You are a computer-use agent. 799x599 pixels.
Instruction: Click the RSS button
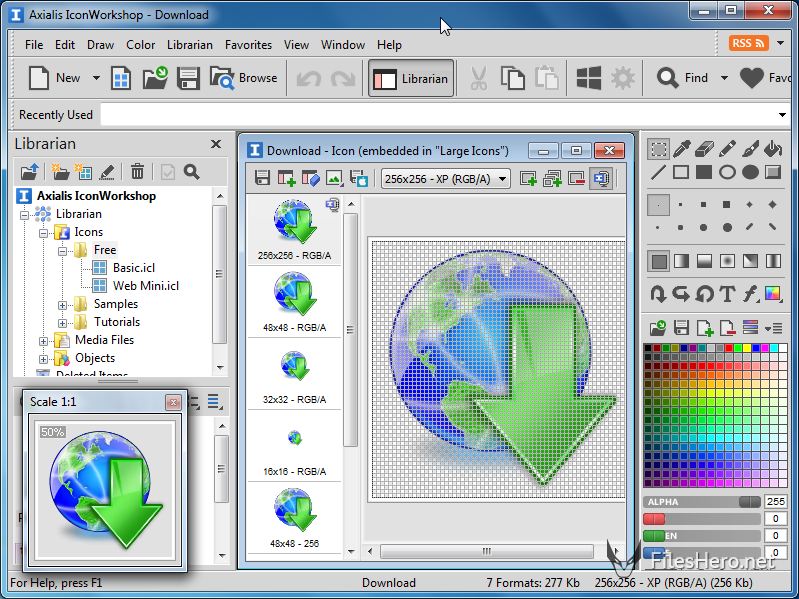pos(749,43)
